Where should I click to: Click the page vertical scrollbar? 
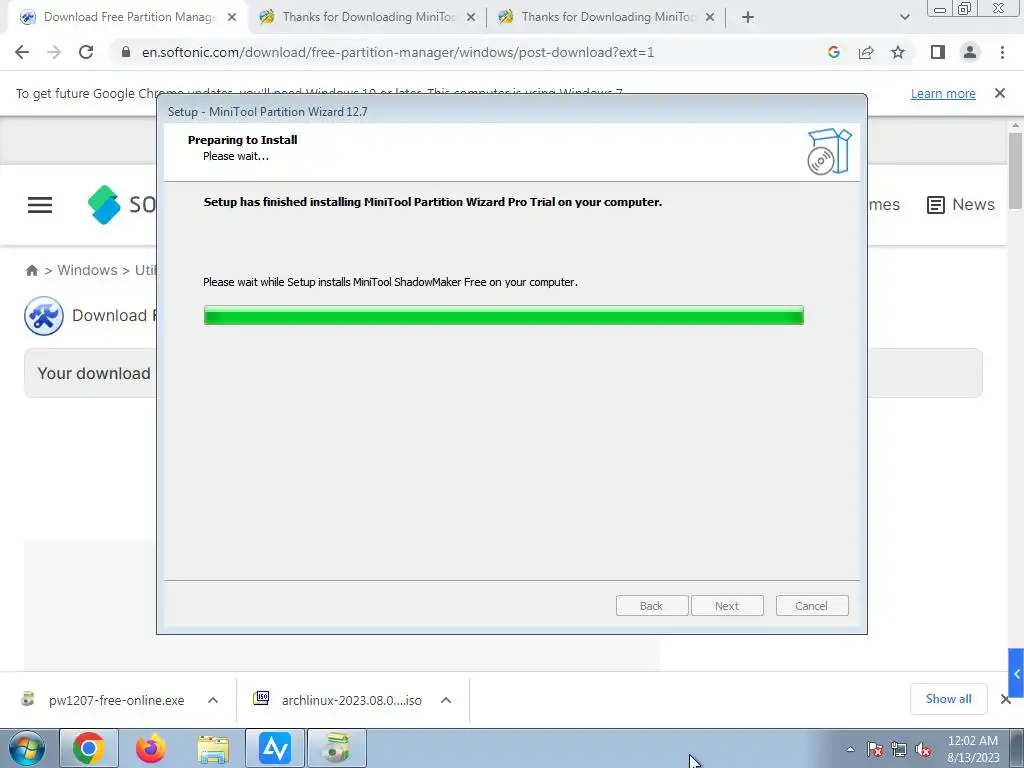(1016, 171)
